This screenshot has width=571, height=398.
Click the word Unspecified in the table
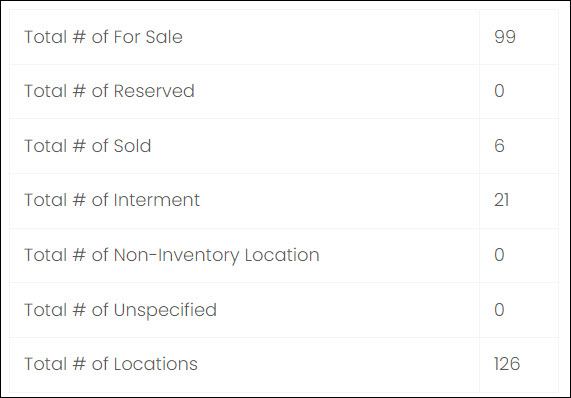[x=165, y=310]
